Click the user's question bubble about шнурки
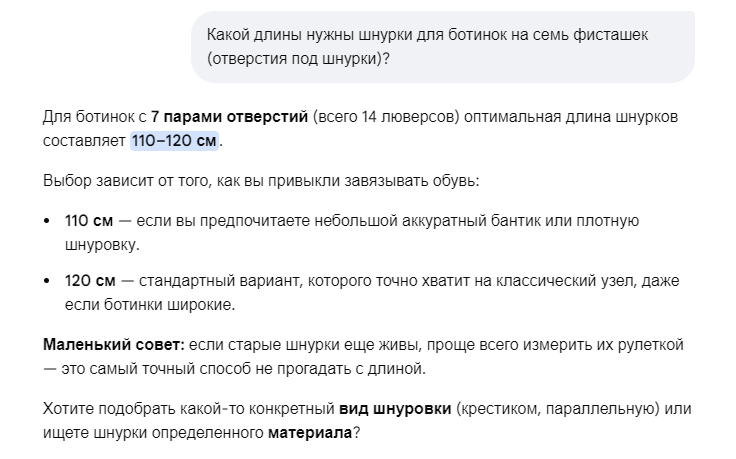 click(x=443, y=46)
